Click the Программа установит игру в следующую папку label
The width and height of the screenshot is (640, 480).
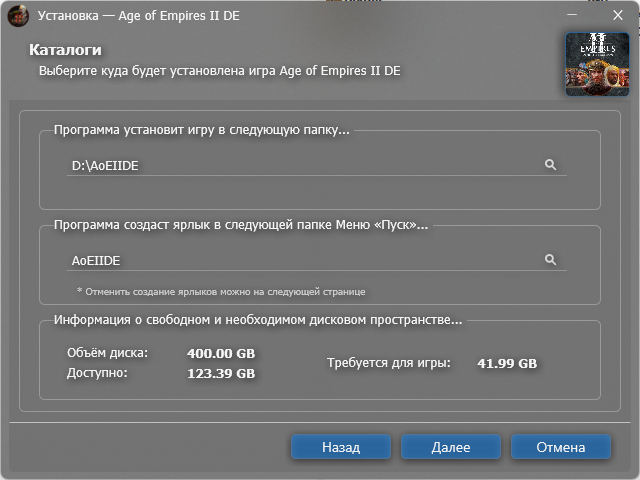[202, 130]
